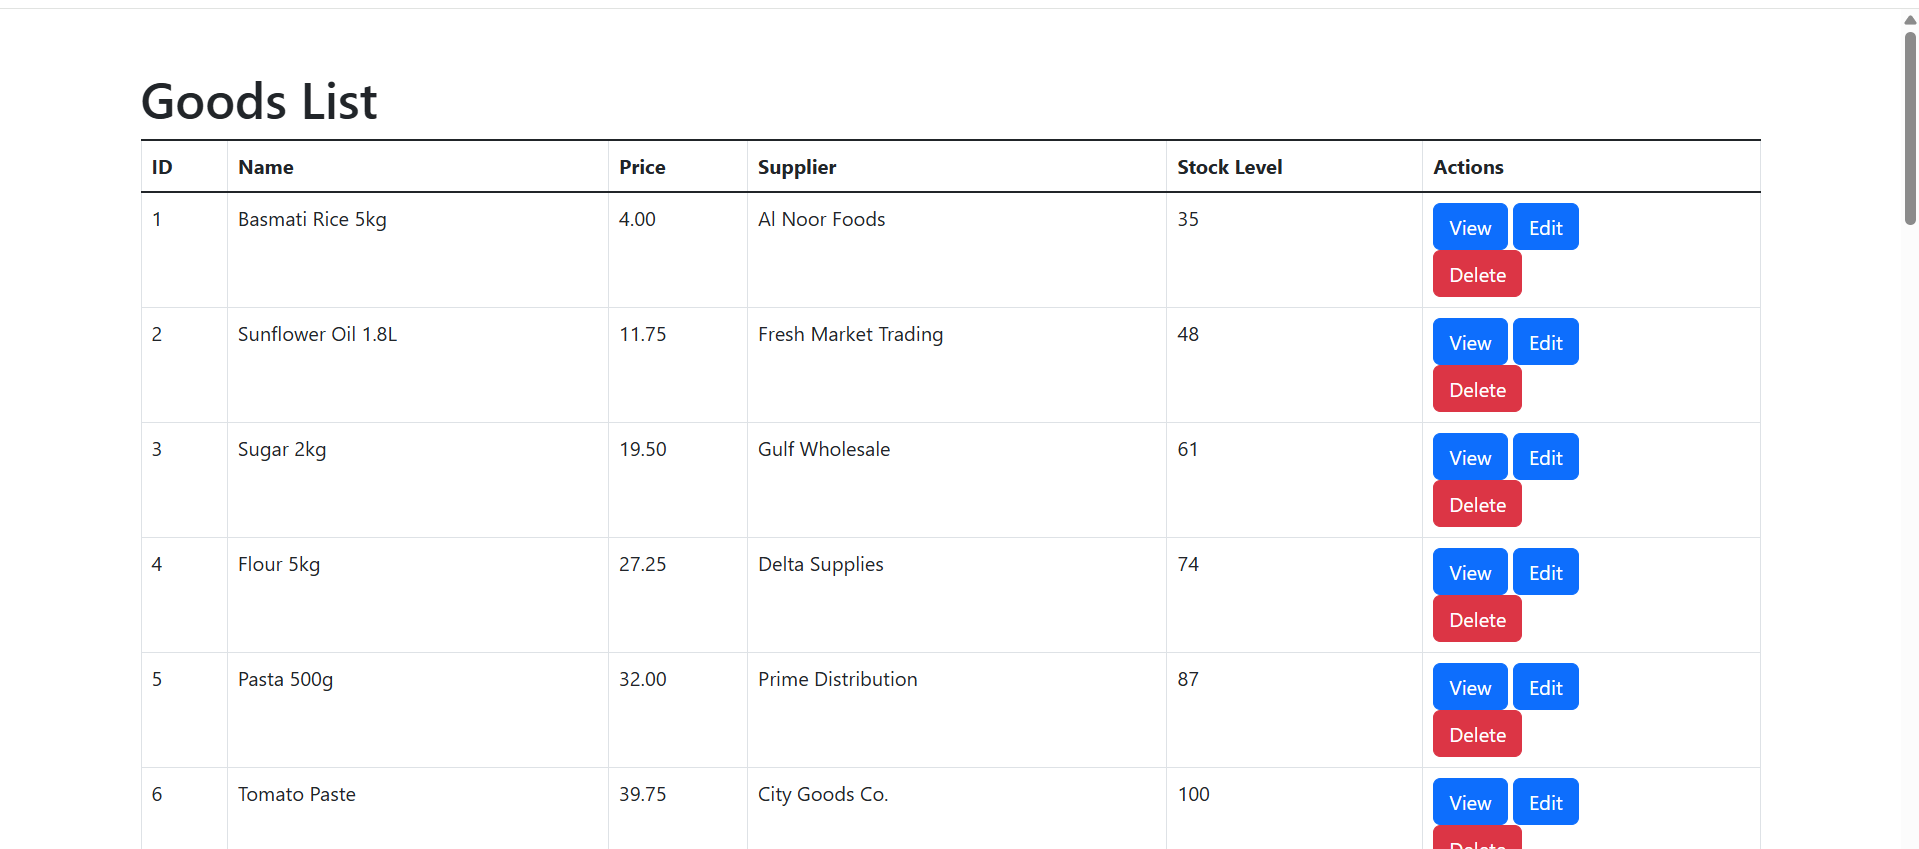View the Sugar 2kg record
Viewport: 1919px width, 849px height.
click(x=1469, y=457)
